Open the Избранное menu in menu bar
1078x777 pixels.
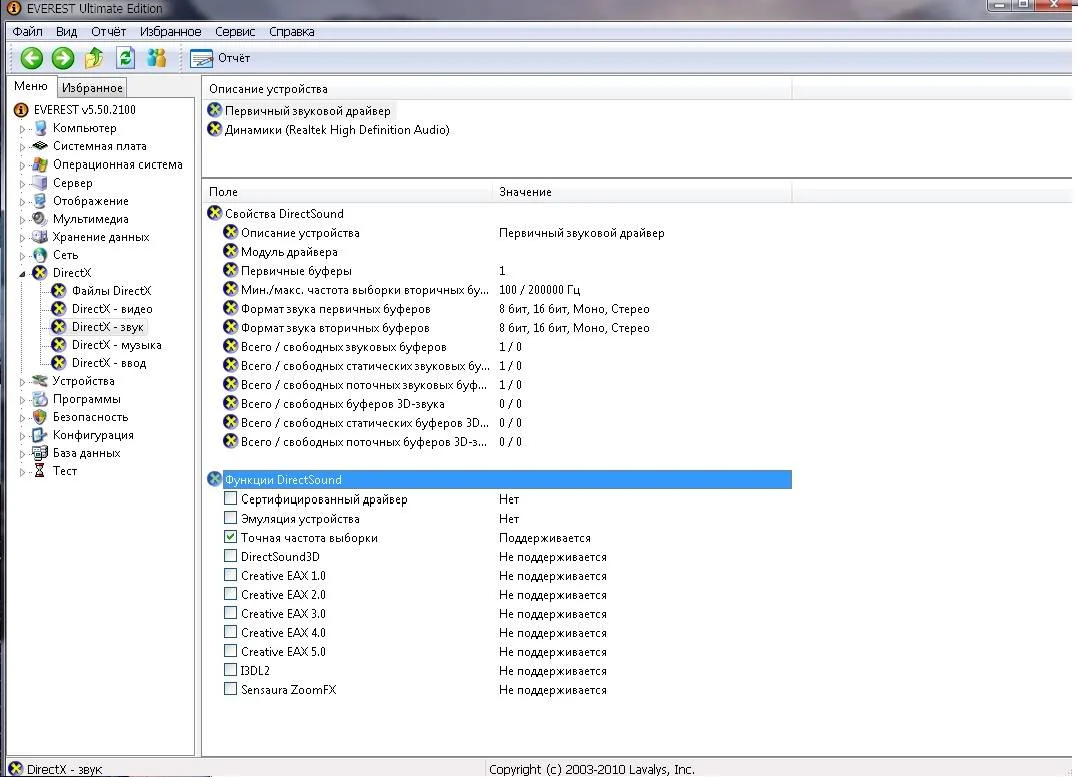click(170, 32)
